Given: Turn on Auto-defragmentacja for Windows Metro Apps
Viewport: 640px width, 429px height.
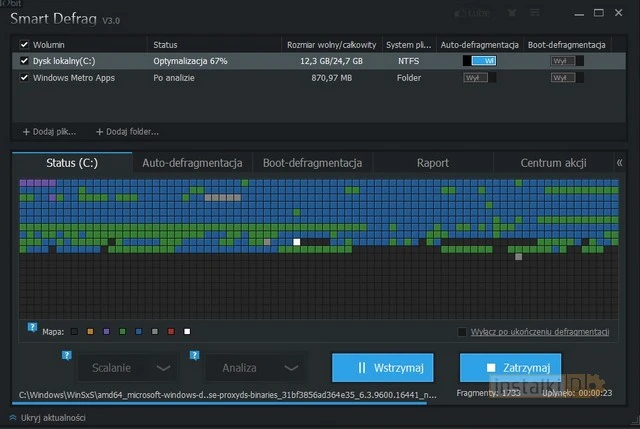Looking at the screenshot, I should click(480, 78).
